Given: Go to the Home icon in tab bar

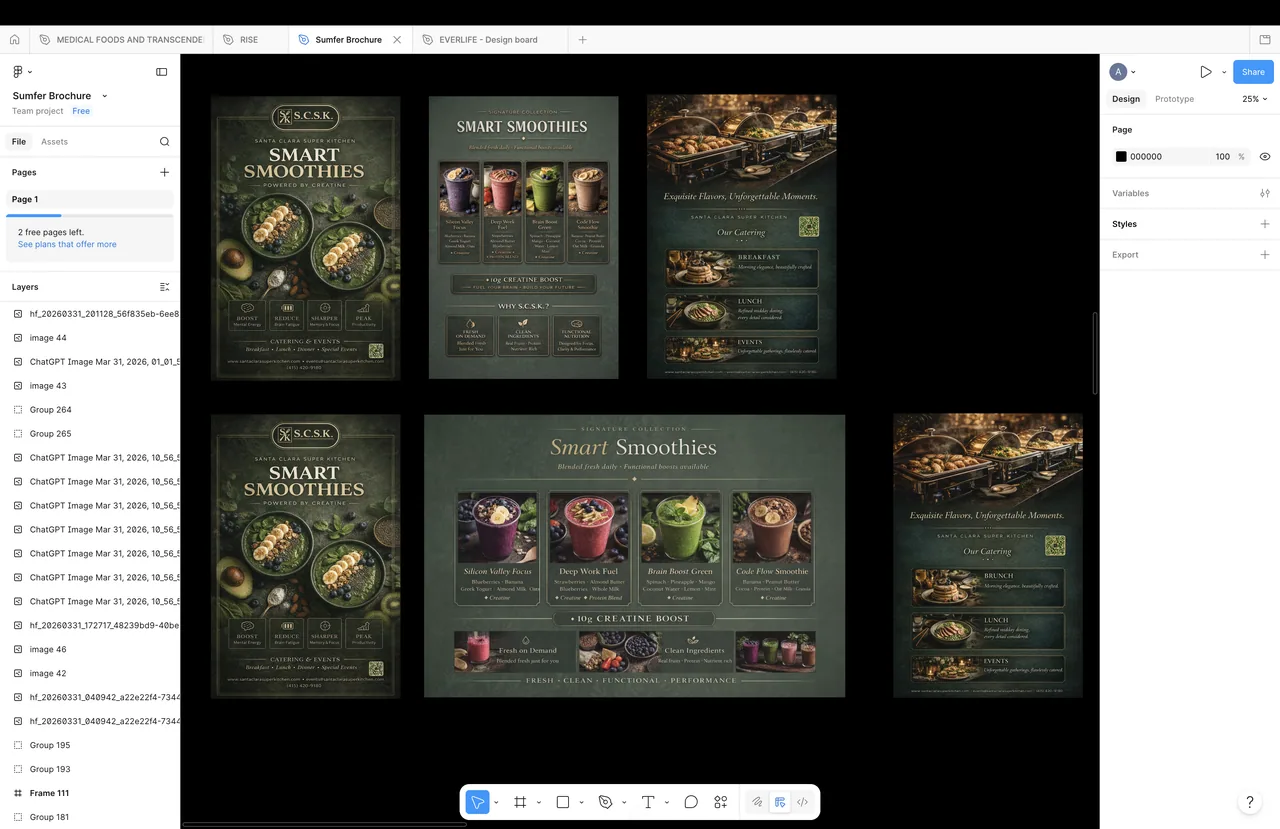Looking at the screenshot, I should click(14, 40).
